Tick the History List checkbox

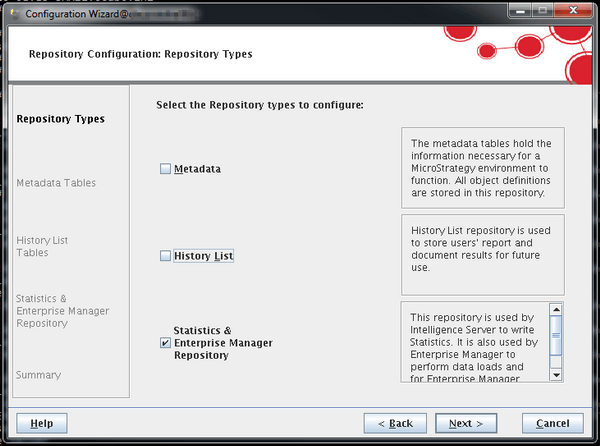(x=166, y=257)
